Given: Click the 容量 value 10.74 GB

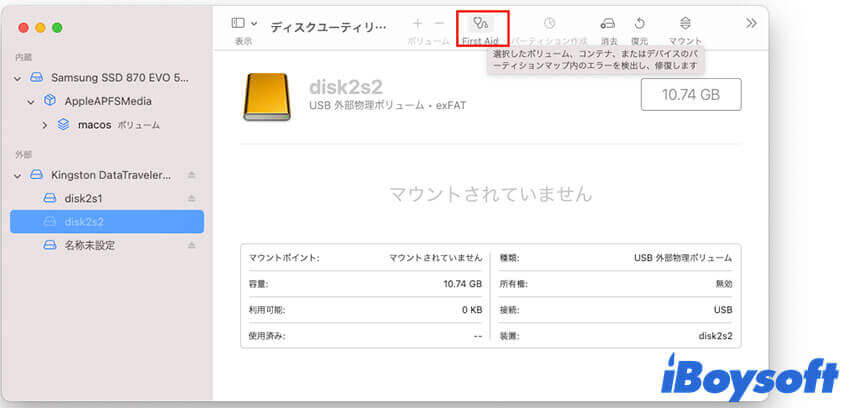Looking at the screenshot, I should coord(462,284).
